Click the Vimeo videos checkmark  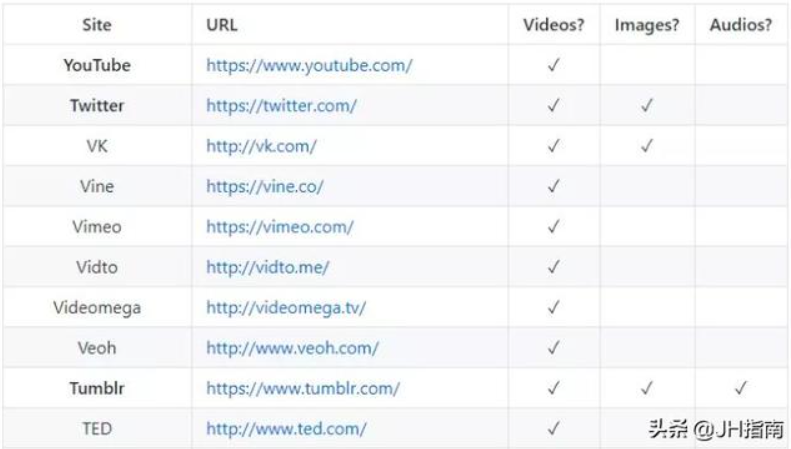coord(553,227)
